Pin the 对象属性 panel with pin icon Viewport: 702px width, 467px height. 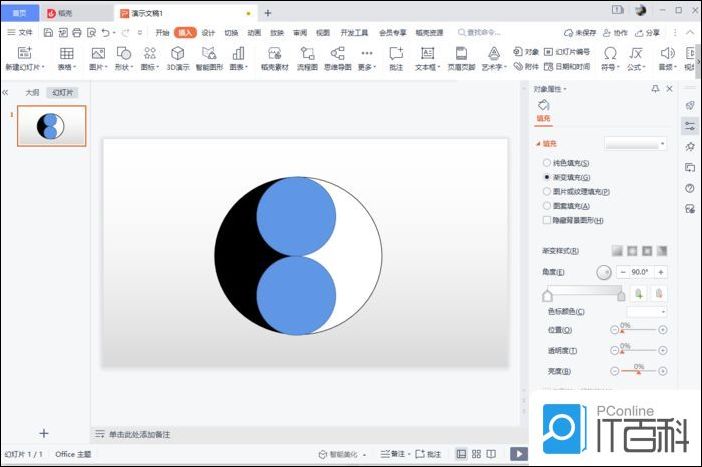(x=655, y=89)
